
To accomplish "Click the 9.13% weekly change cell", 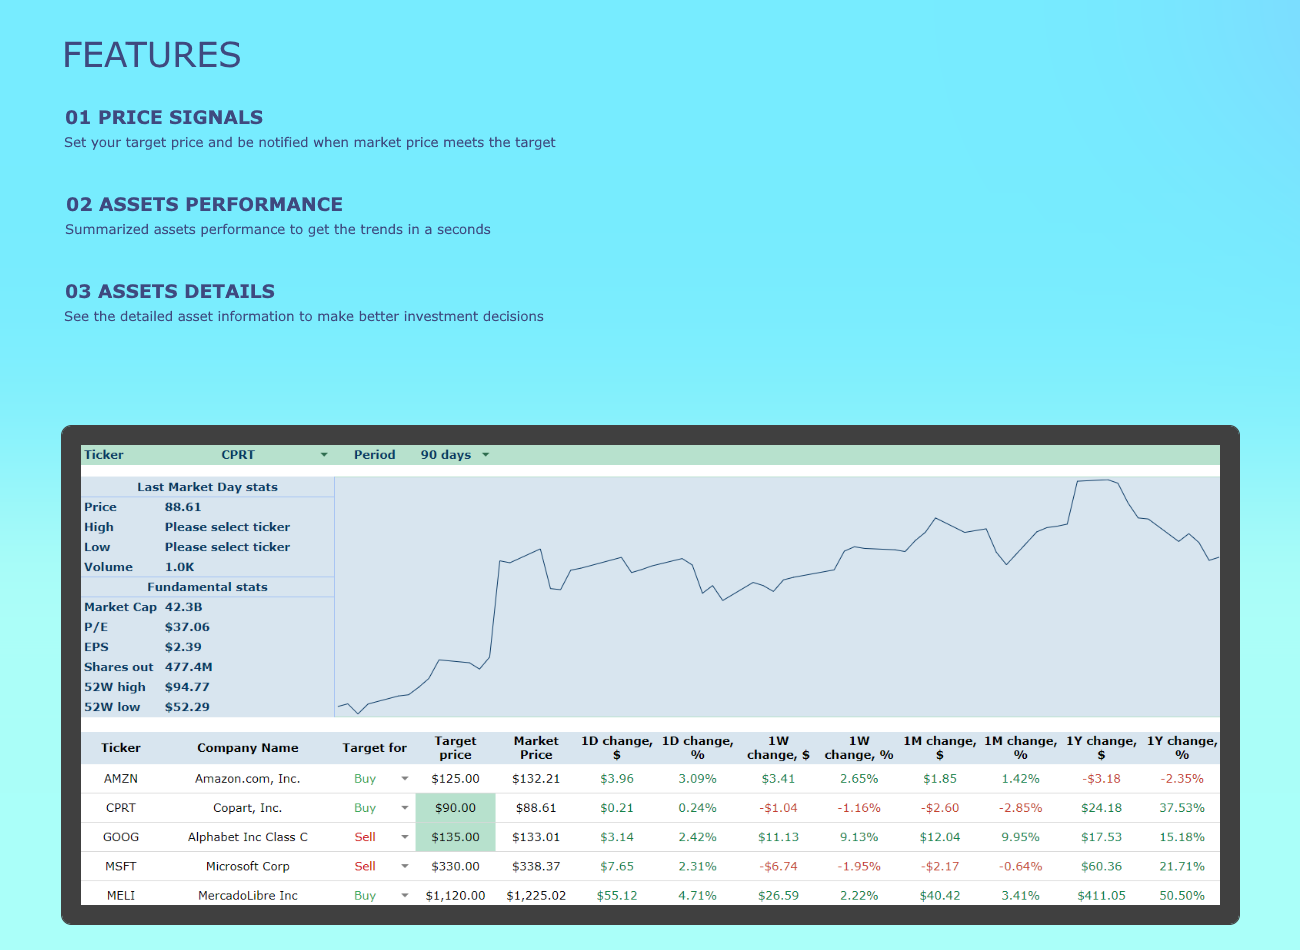I will (x=859, y=837).
